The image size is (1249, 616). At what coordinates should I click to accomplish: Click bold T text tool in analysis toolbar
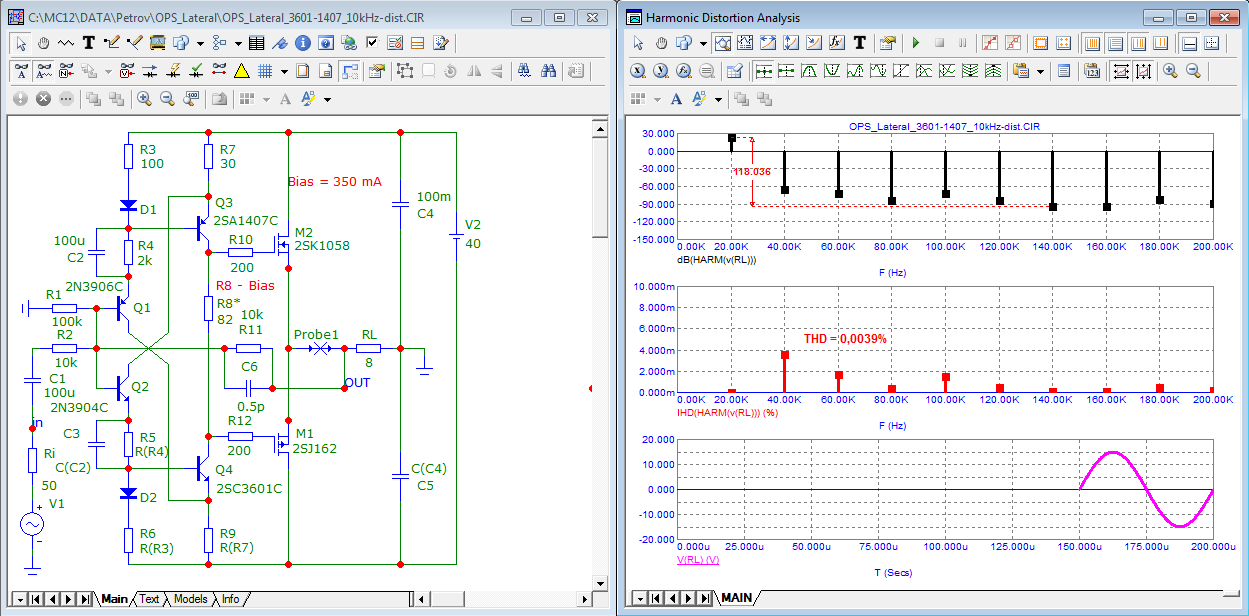[x=859, y=43]
